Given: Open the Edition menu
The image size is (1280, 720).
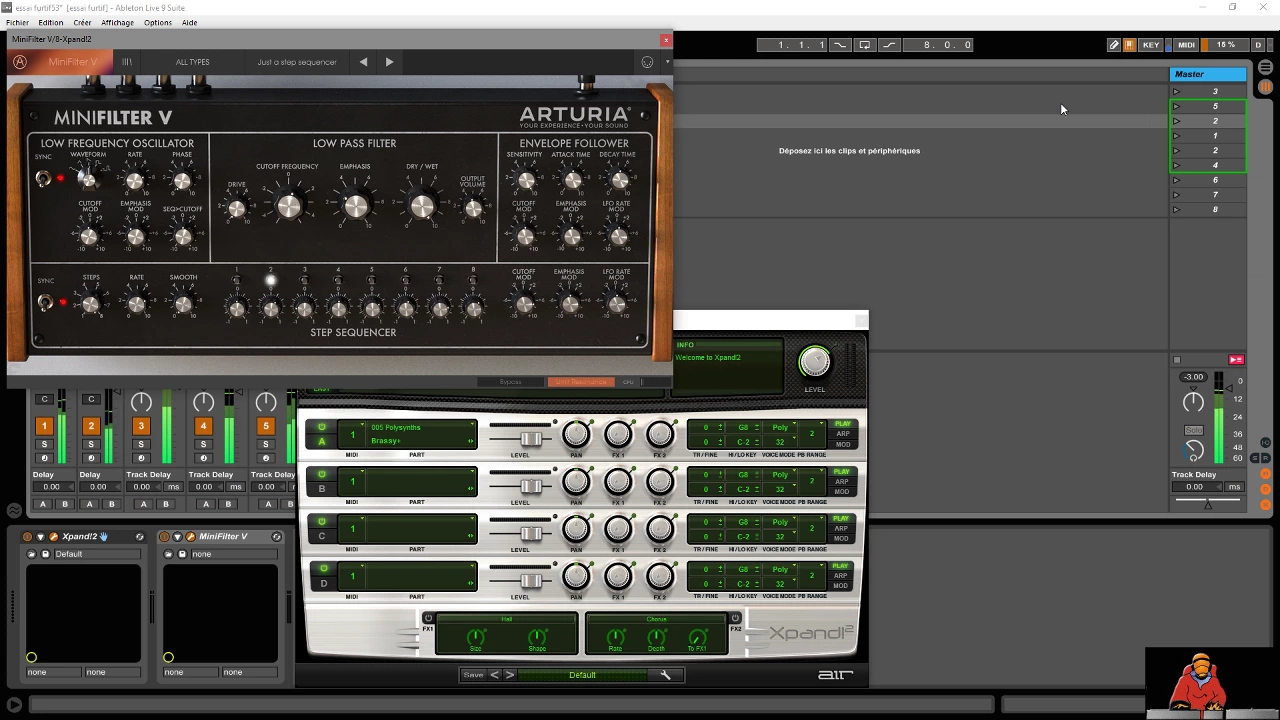Looking at the screenshot, I should coord(50,22).
